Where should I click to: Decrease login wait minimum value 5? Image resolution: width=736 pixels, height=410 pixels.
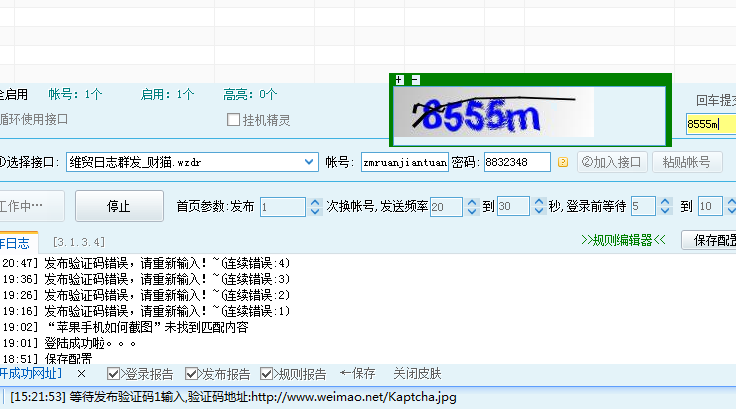click(665, 211)
